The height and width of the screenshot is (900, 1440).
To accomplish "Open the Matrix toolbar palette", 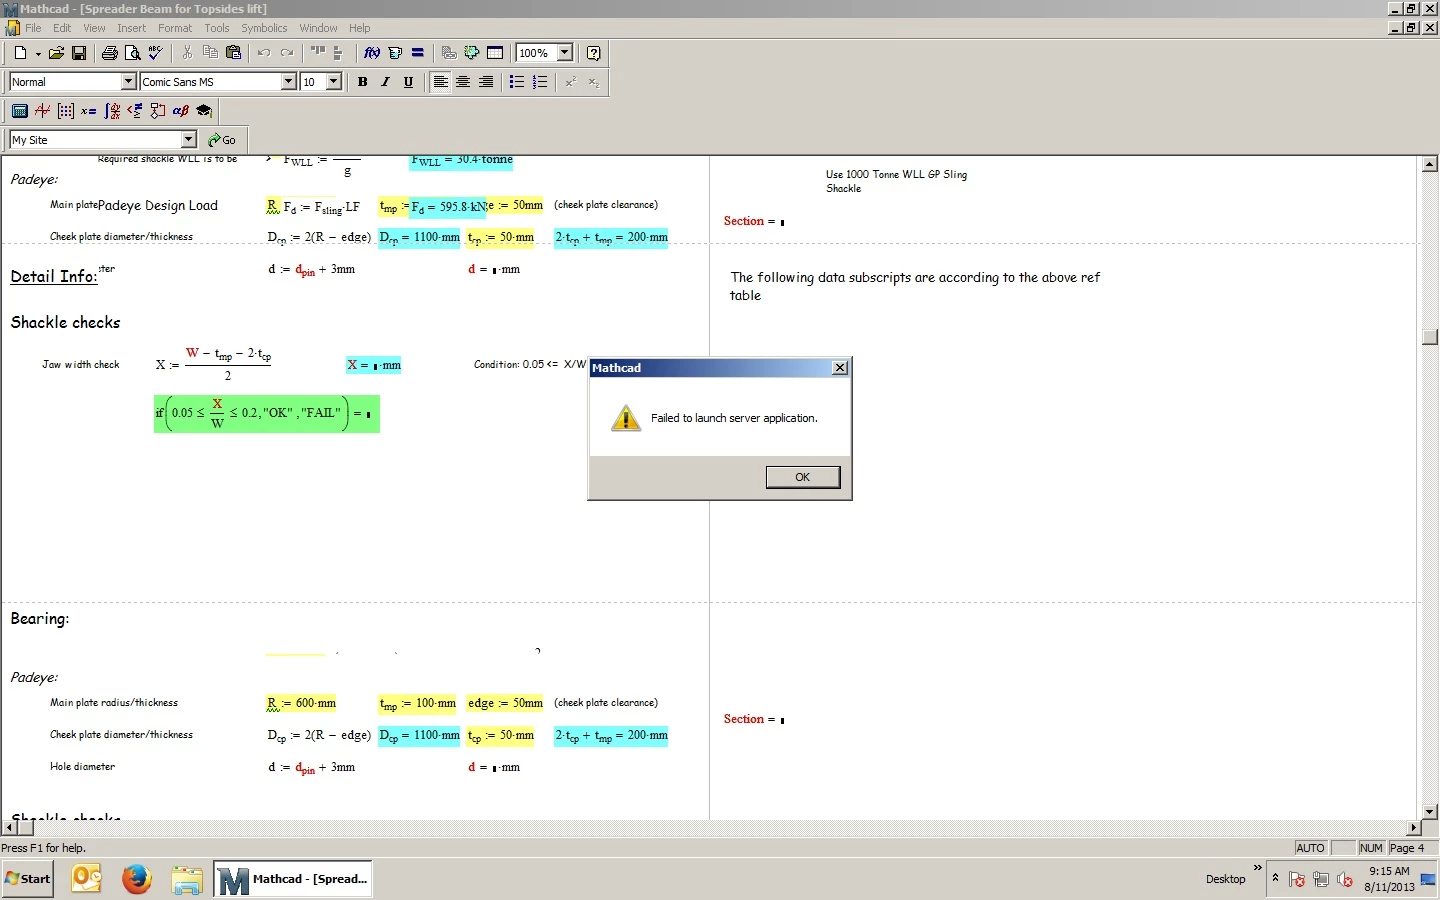I will pyautogui.click(x=66, y=111).
